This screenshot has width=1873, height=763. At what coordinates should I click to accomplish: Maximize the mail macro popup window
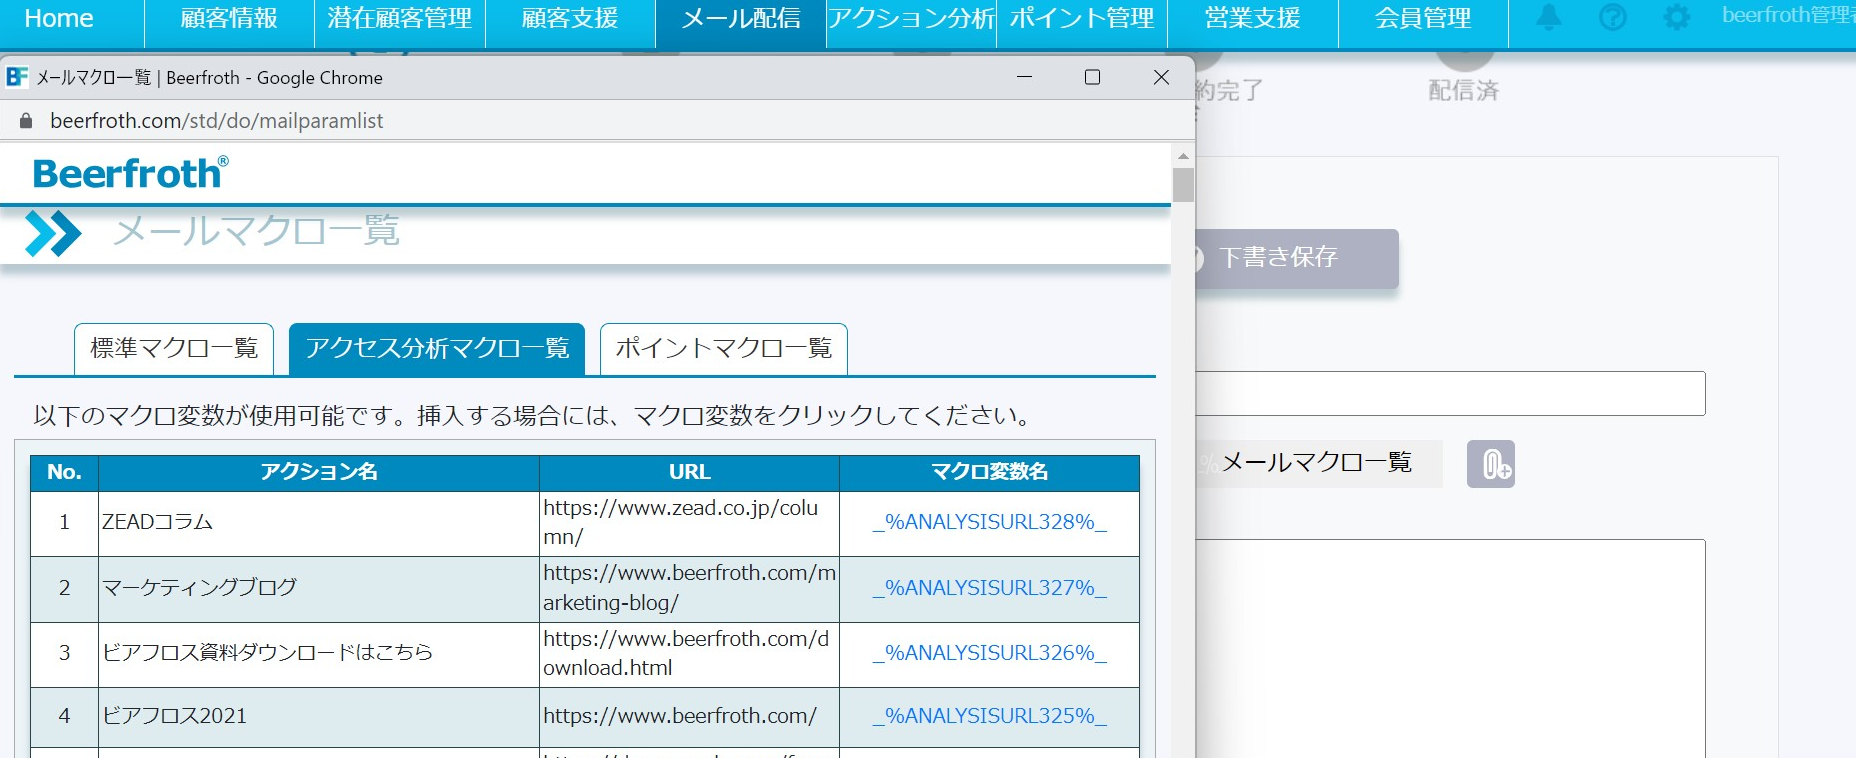click(x=1092, y=77)
